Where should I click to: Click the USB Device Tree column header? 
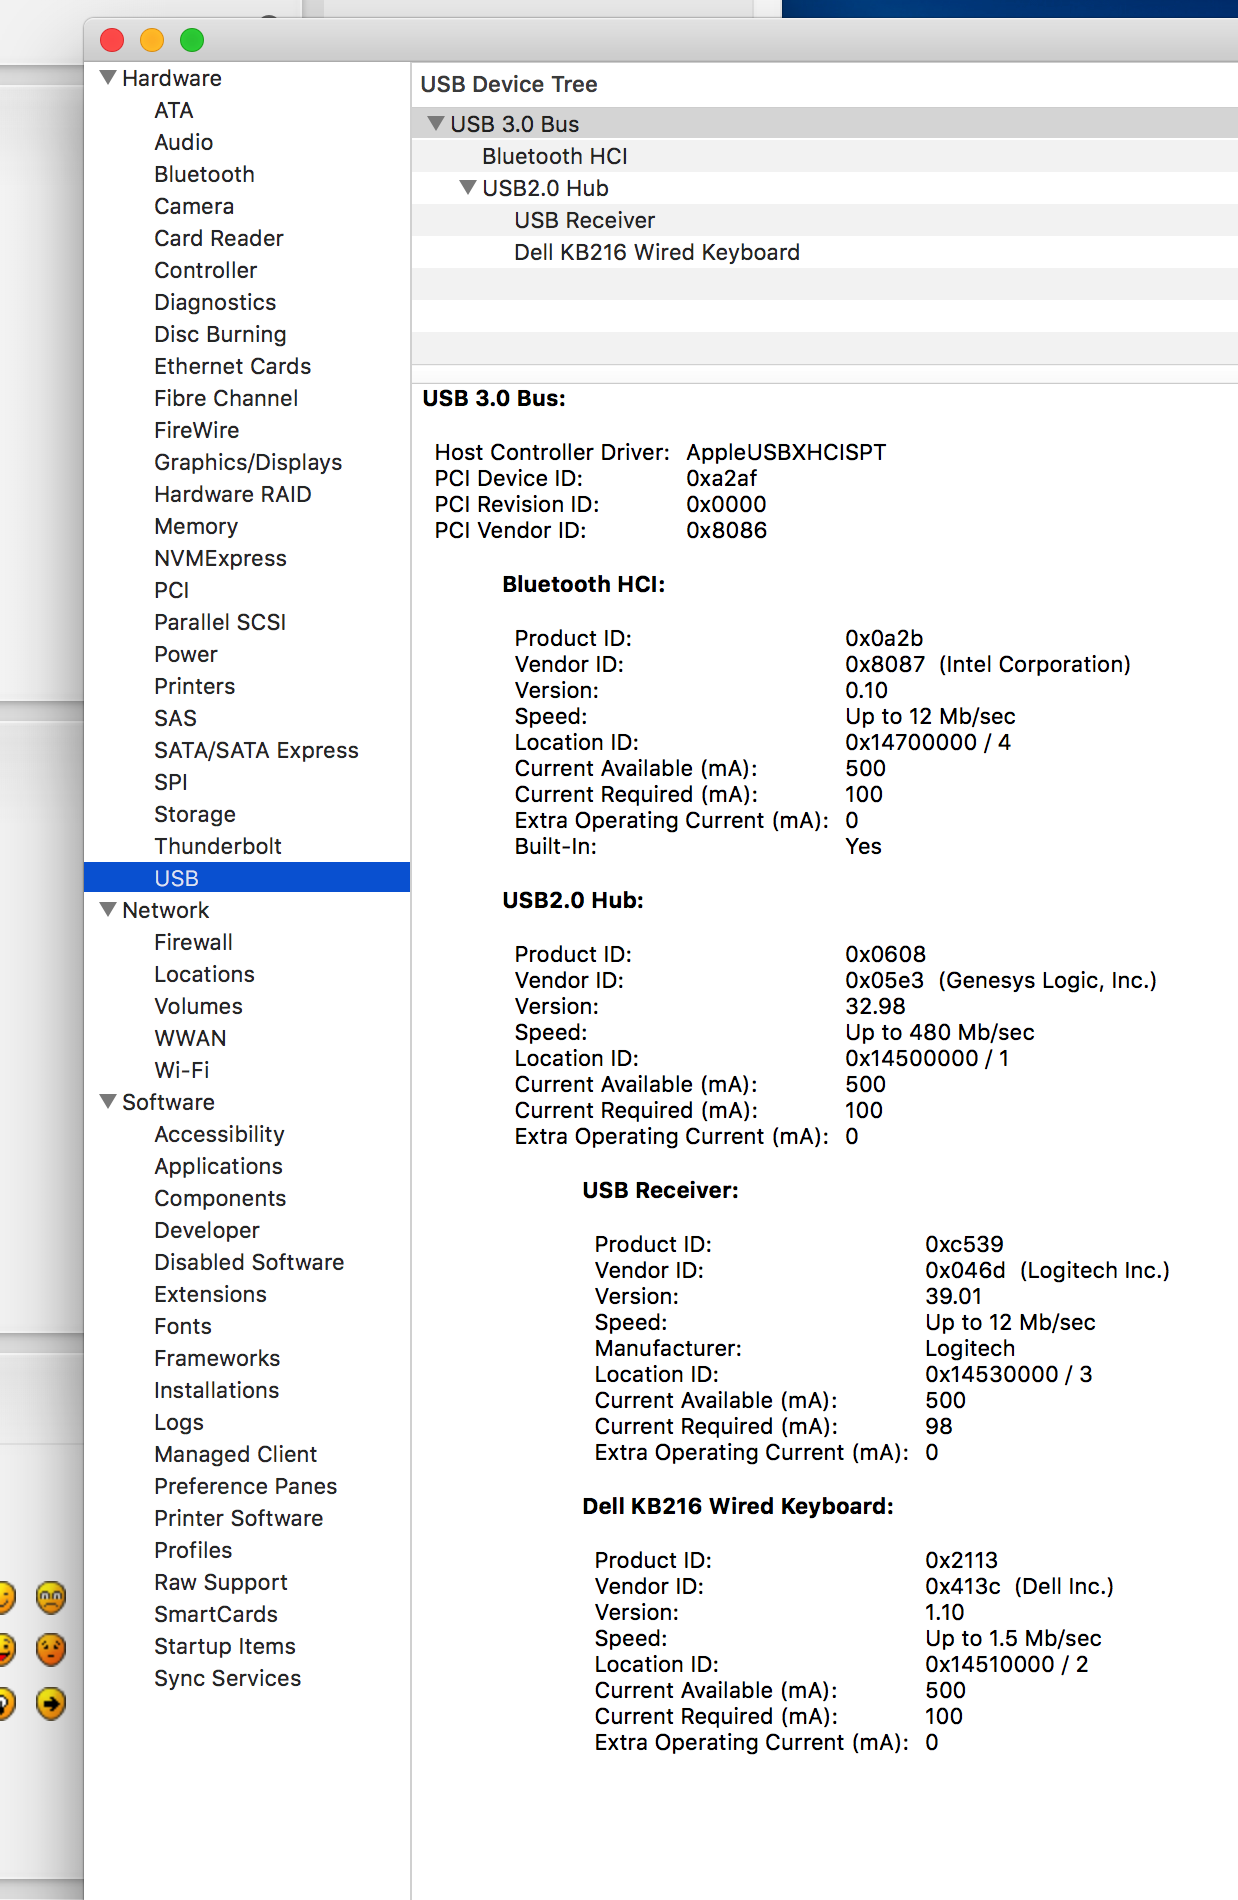point(508,84)
